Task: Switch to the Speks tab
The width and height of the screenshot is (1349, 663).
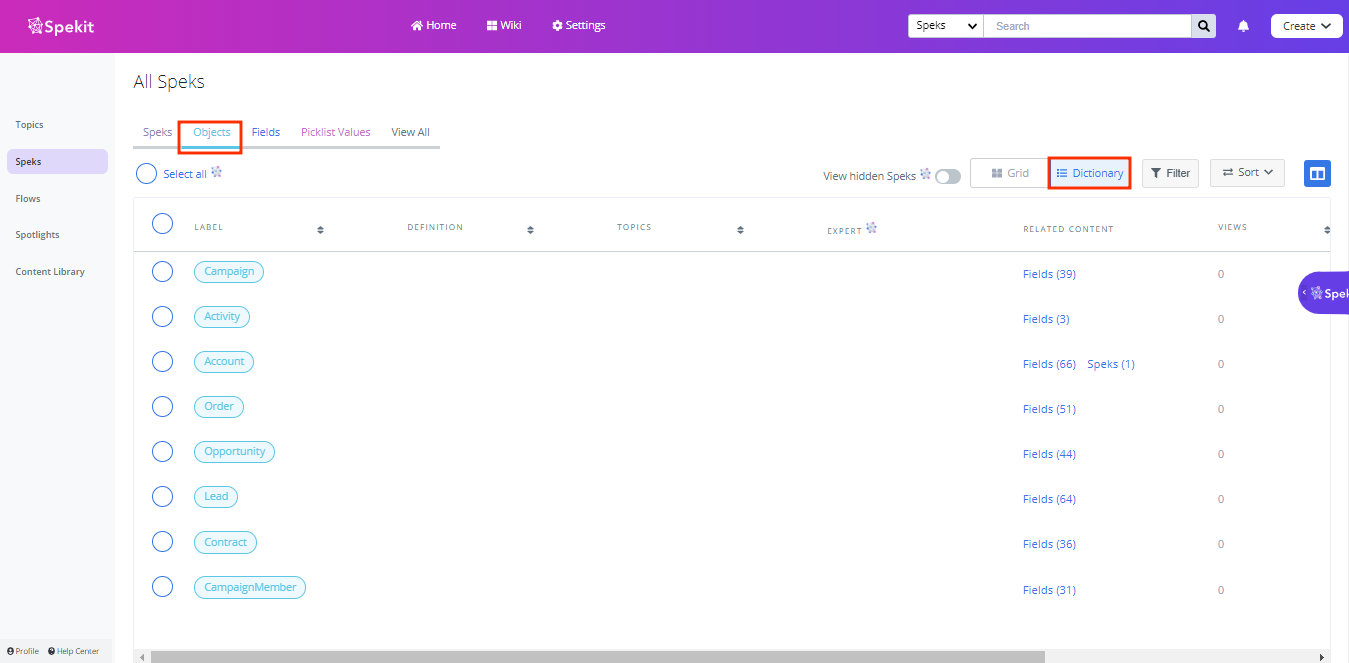Action: point(157,132)
